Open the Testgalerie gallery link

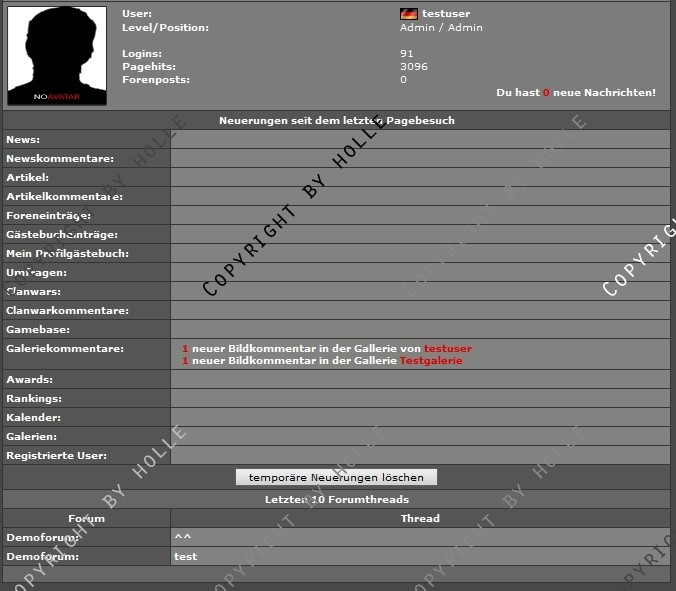(x=431, y=360)
